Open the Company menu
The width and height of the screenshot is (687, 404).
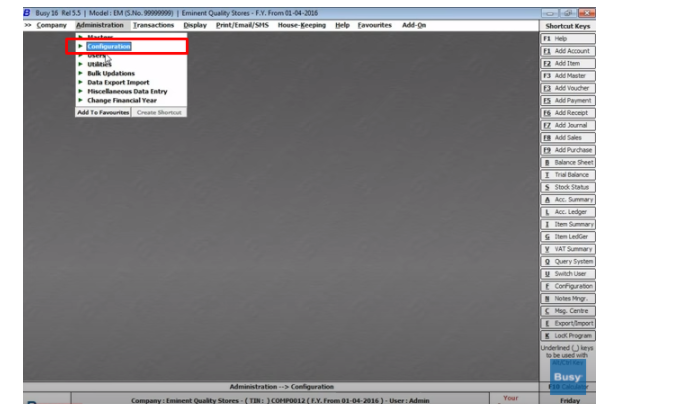click(51, 25)
